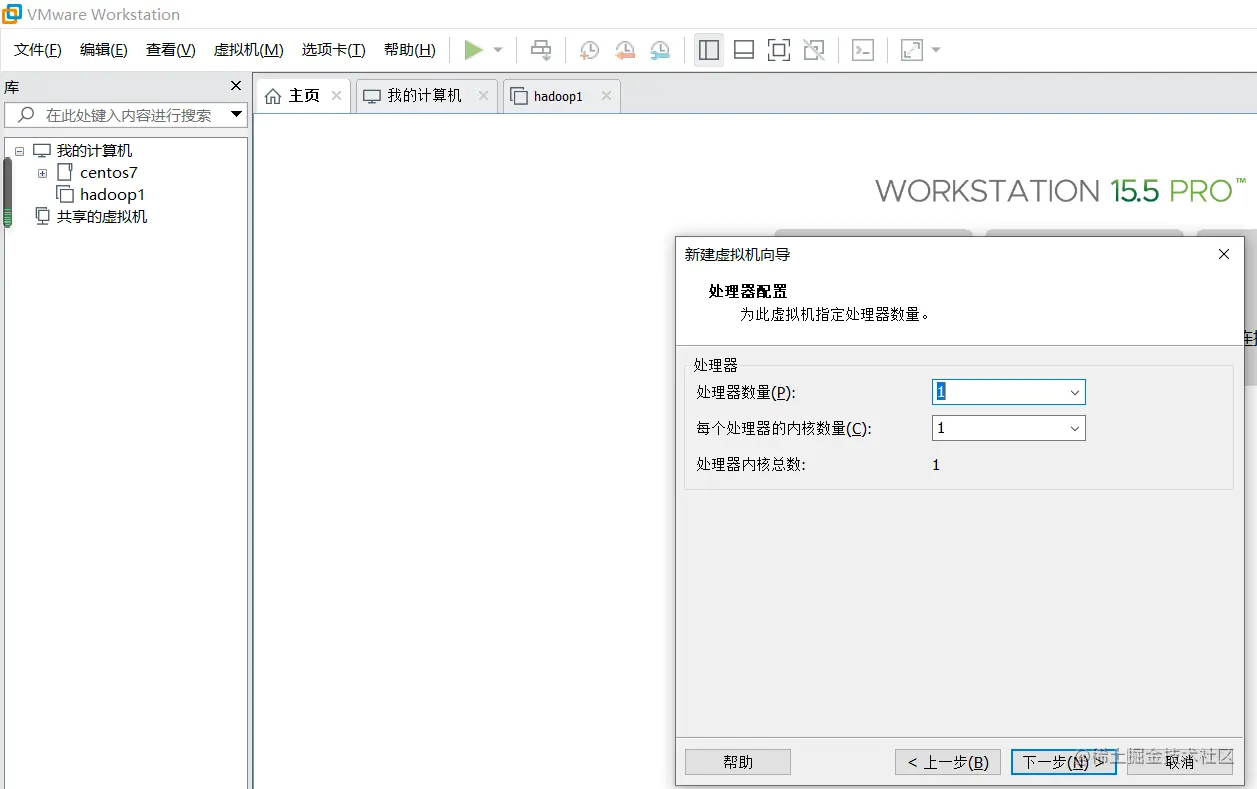Viewport: 1257px width, 789px height.
Task: Click the library tree vertical scrollbar
Action: click(x=8, y=192)
